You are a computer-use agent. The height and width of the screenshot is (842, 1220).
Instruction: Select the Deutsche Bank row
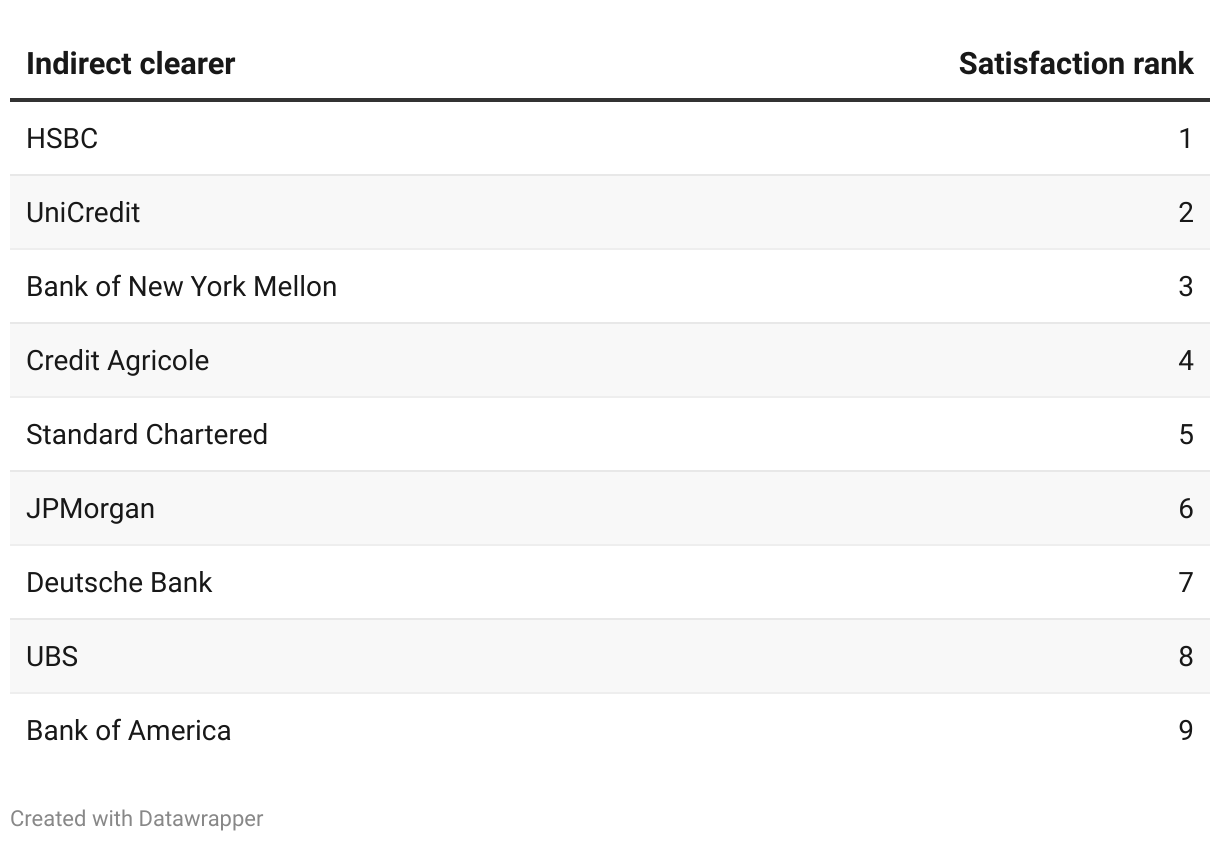click(119, 582)
